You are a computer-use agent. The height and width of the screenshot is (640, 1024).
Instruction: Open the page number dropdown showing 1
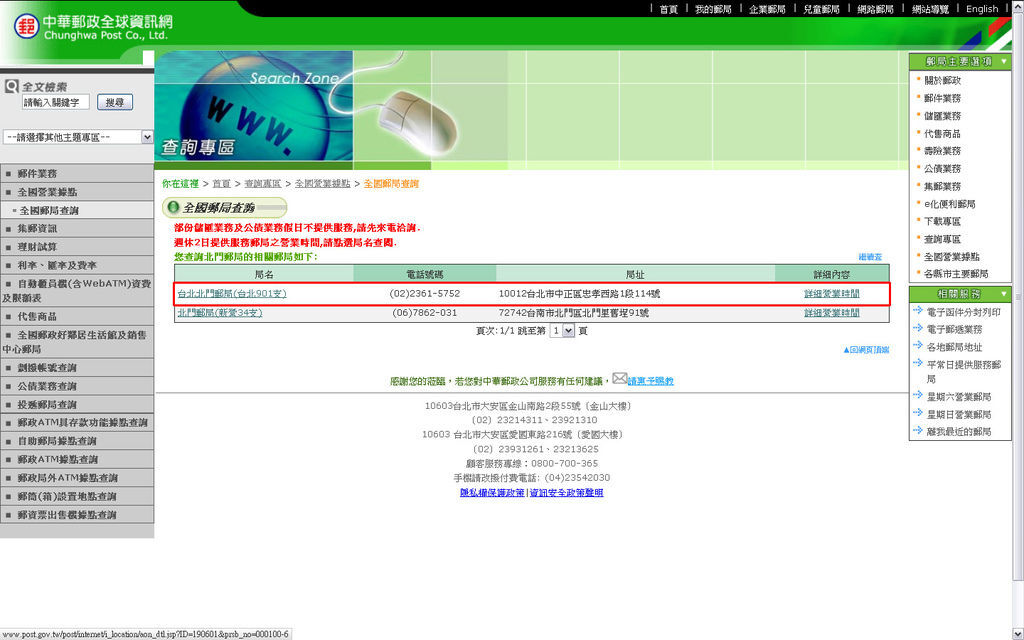[x=562, y=330]
